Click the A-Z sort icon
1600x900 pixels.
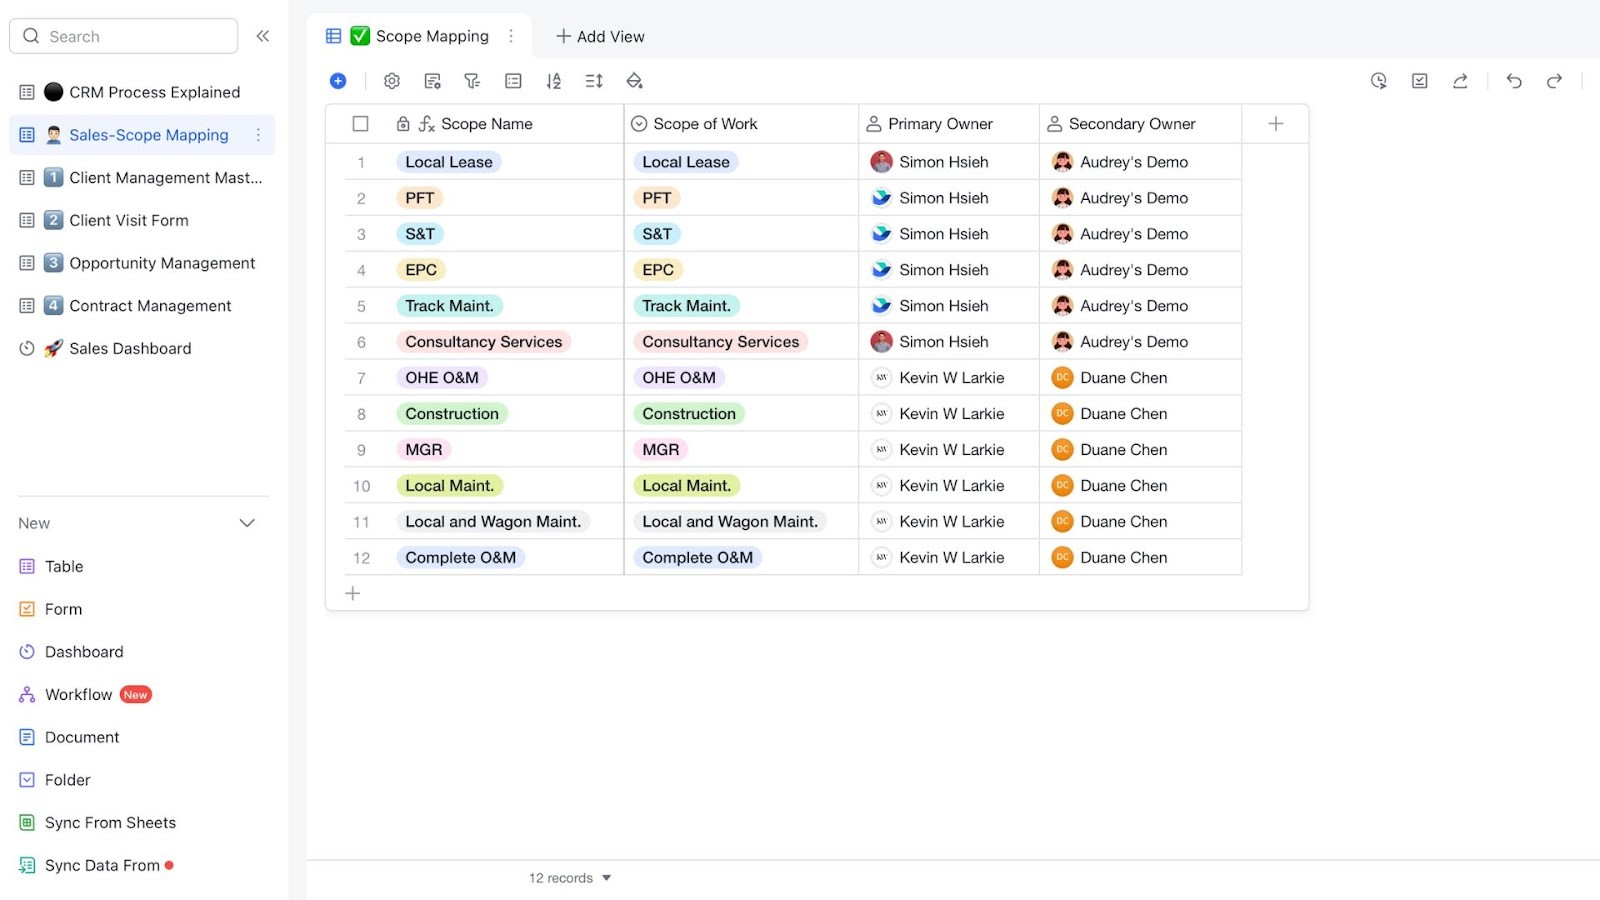[x=553, y=81]
